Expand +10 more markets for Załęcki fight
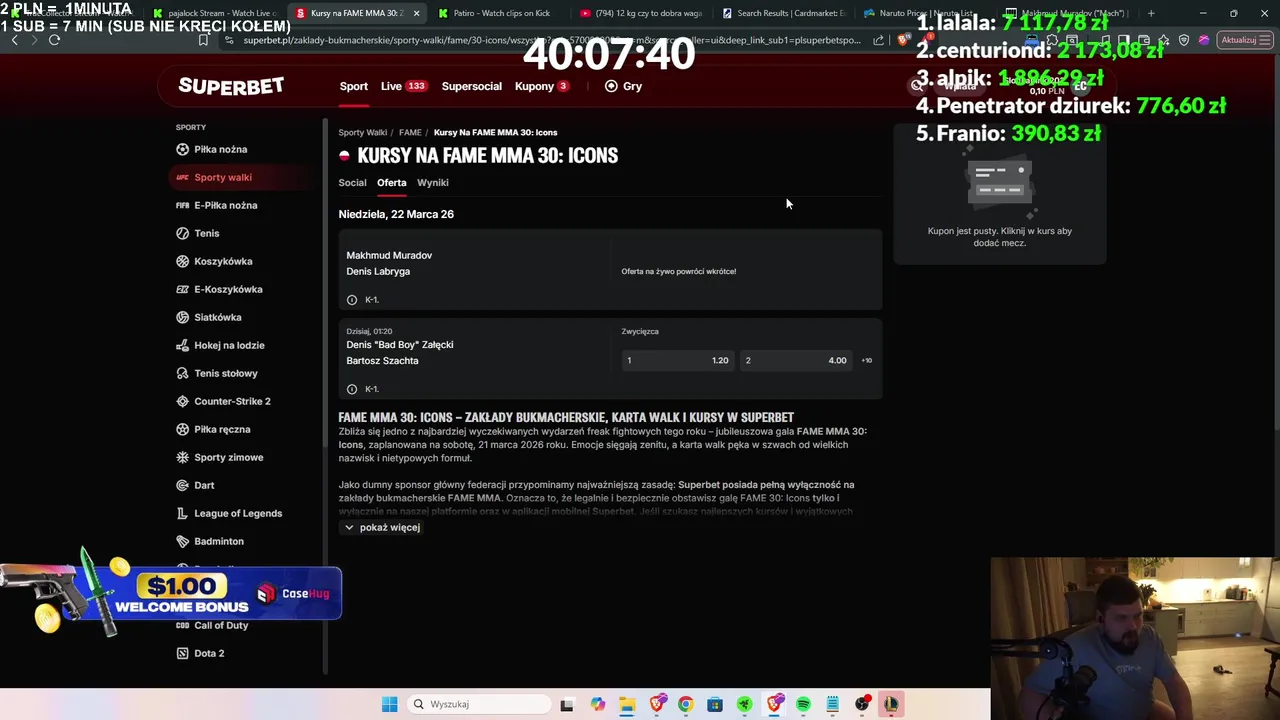The image size is (1280, 720). (x=866, y=360)
